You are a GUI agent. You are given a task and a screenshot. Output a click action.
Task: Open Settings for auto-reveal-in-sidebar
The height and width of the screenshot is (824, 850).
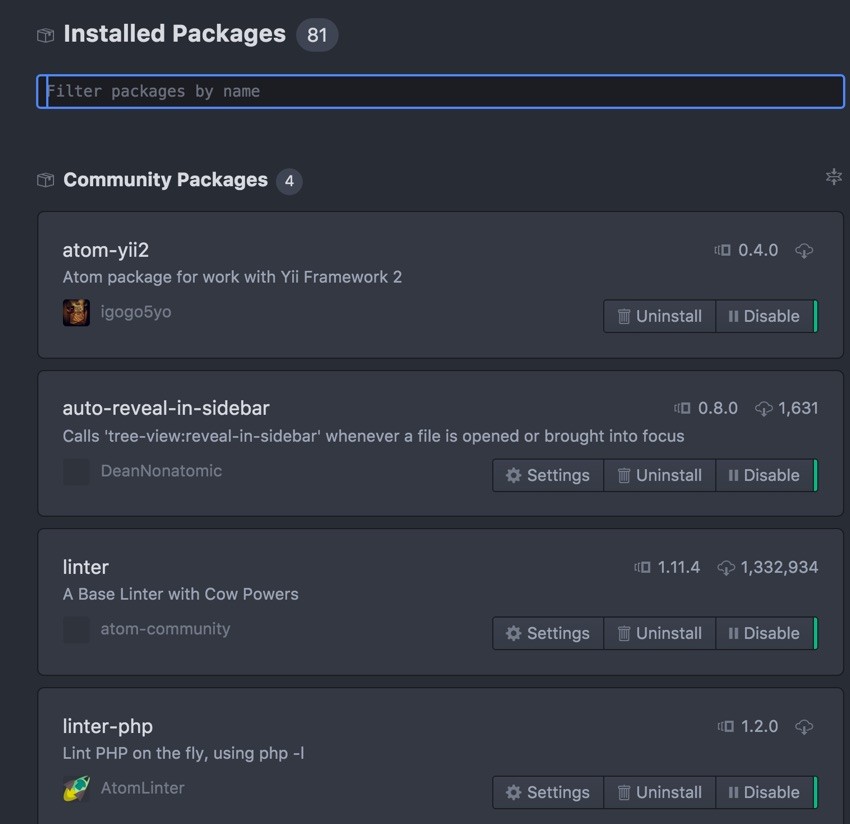coord(548,475)
